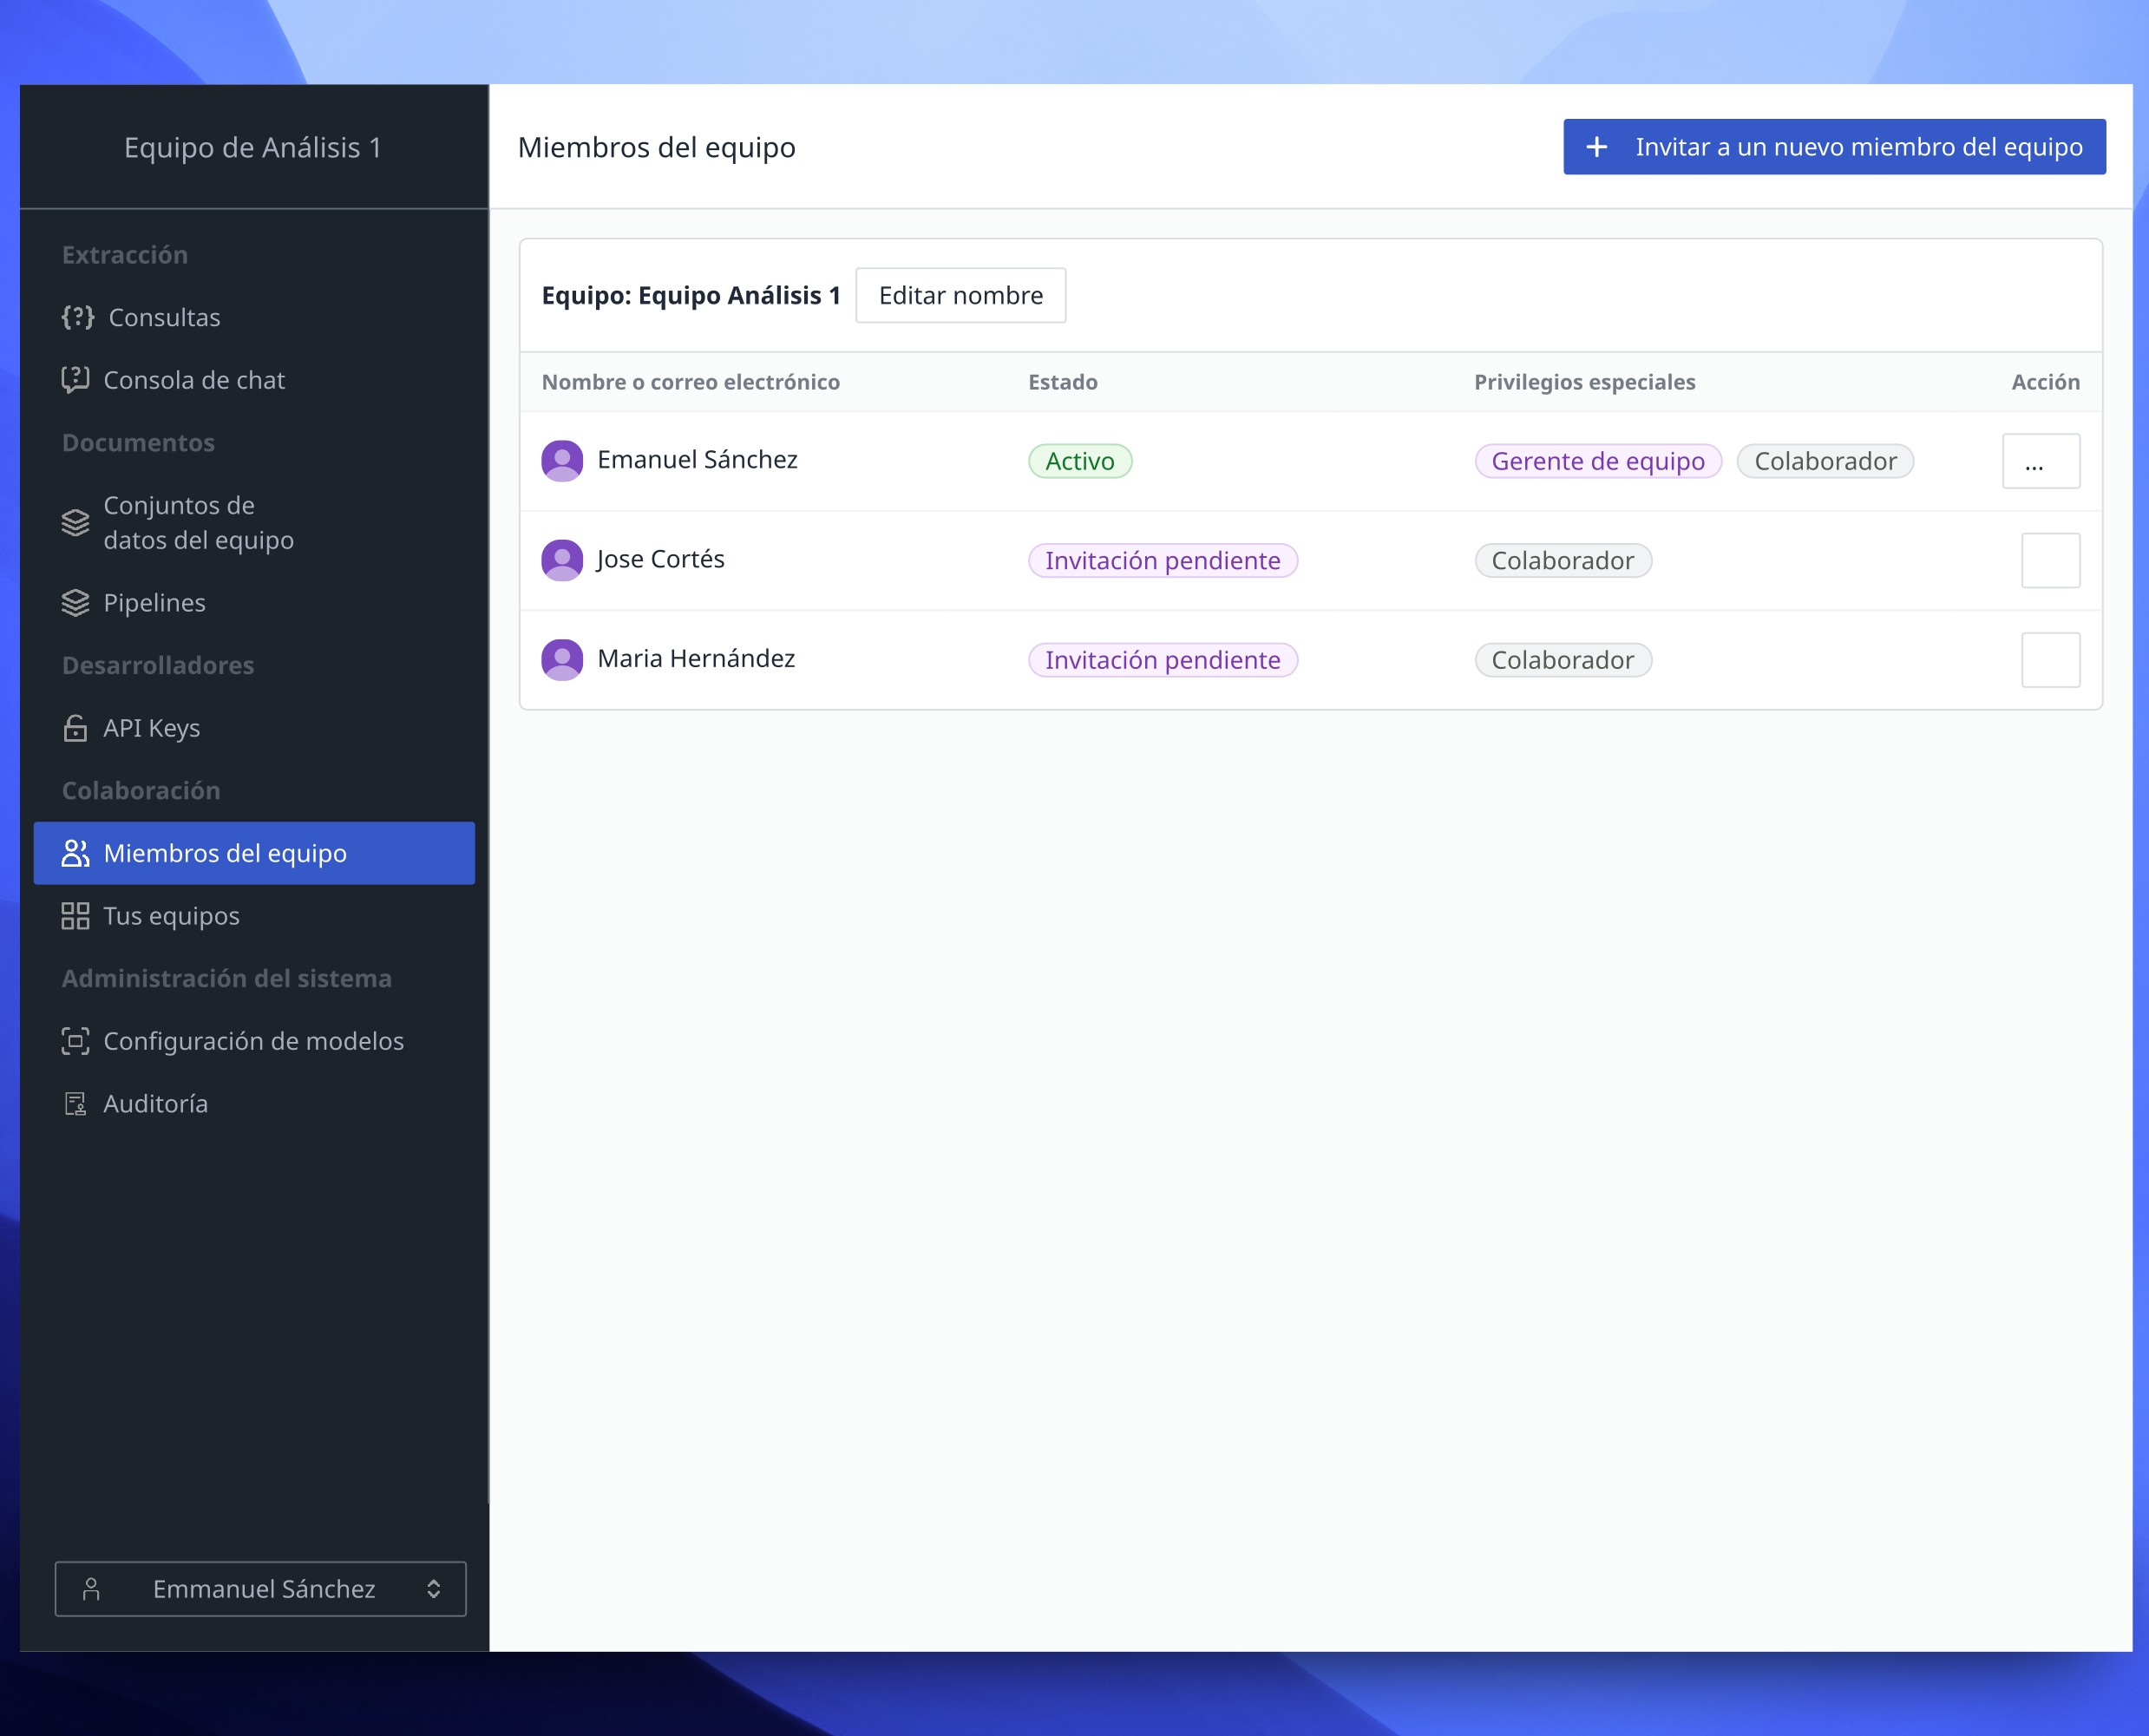The height and width of the screenshot is (1736, 2149).
Task: Click the API Keys lock icon
Action: pos(75,728)
